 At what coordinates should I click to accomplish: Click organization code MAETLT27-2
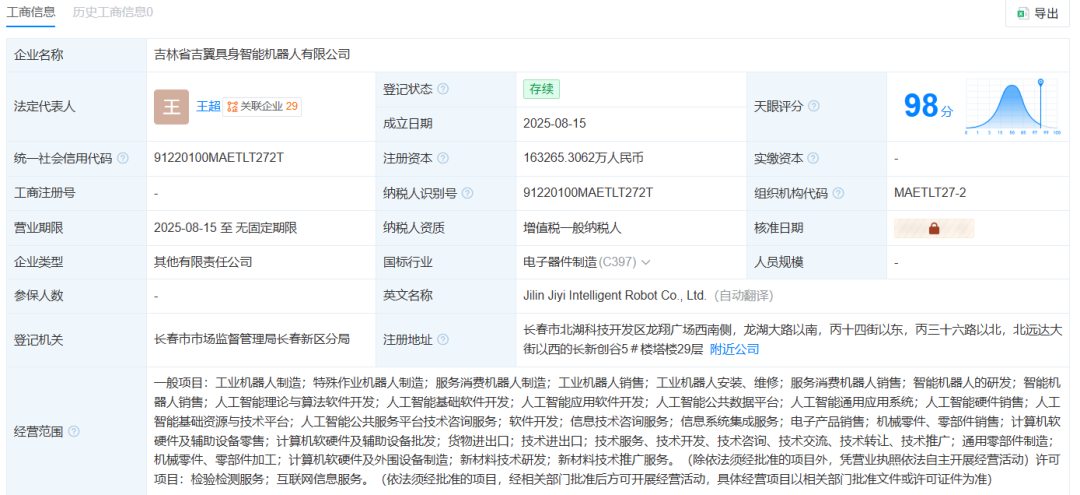(930, 193)
